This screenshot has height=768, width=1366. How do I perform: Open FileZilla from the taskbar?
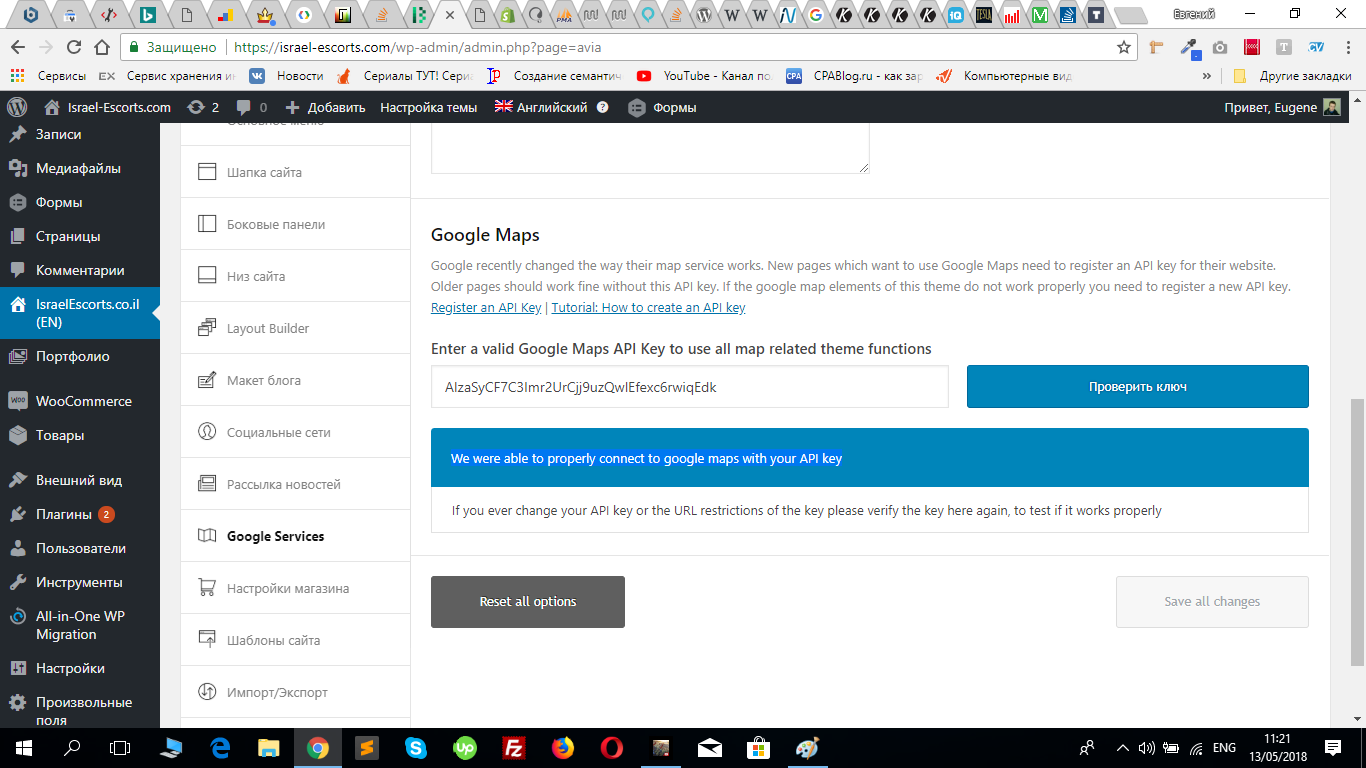(x=514, y=747)
